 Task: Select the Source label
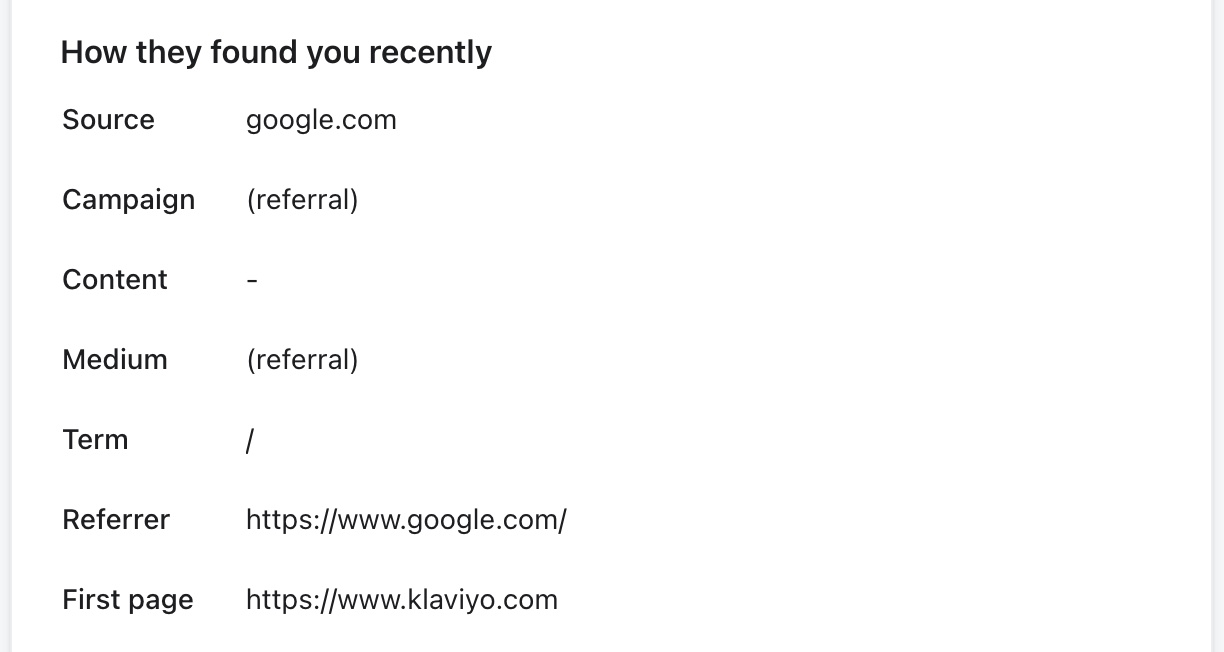coord(108,120)
